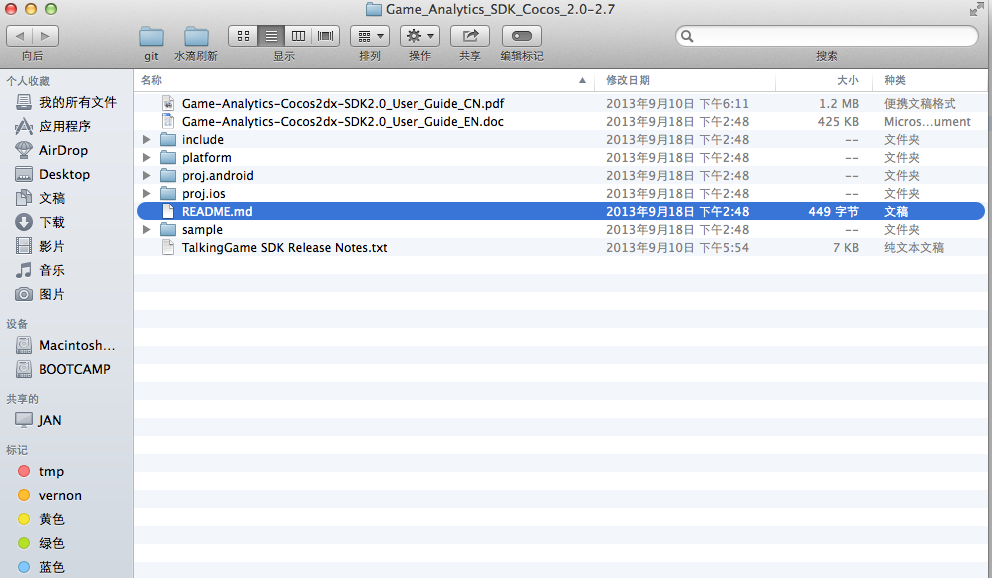
Task: Switch to icon view
Action: point(243,36)
